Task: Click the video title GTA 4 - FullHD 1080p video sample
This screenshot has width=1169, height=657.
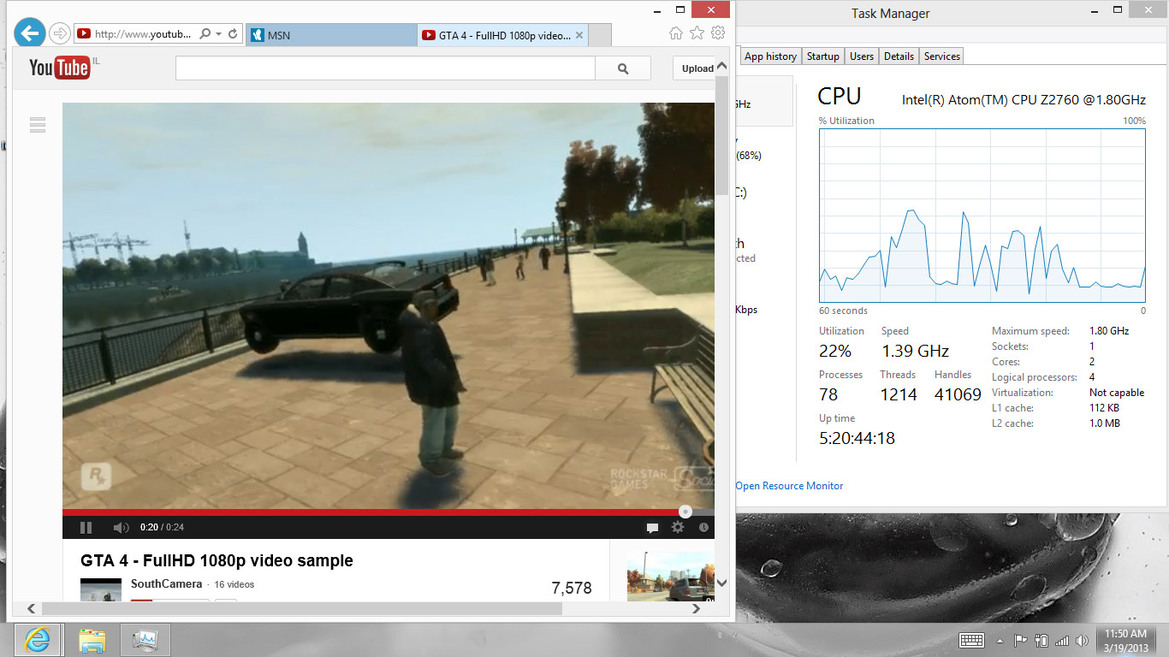Action: click(217, 561)
